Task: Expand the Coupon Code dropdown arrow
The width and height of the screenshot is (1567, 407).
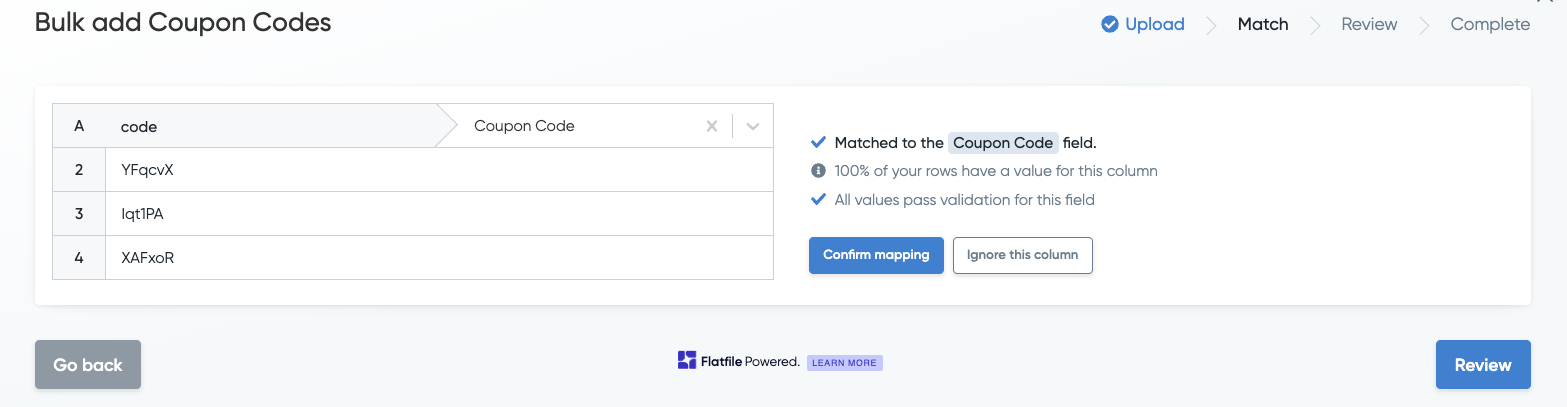Action: [753, 126]
